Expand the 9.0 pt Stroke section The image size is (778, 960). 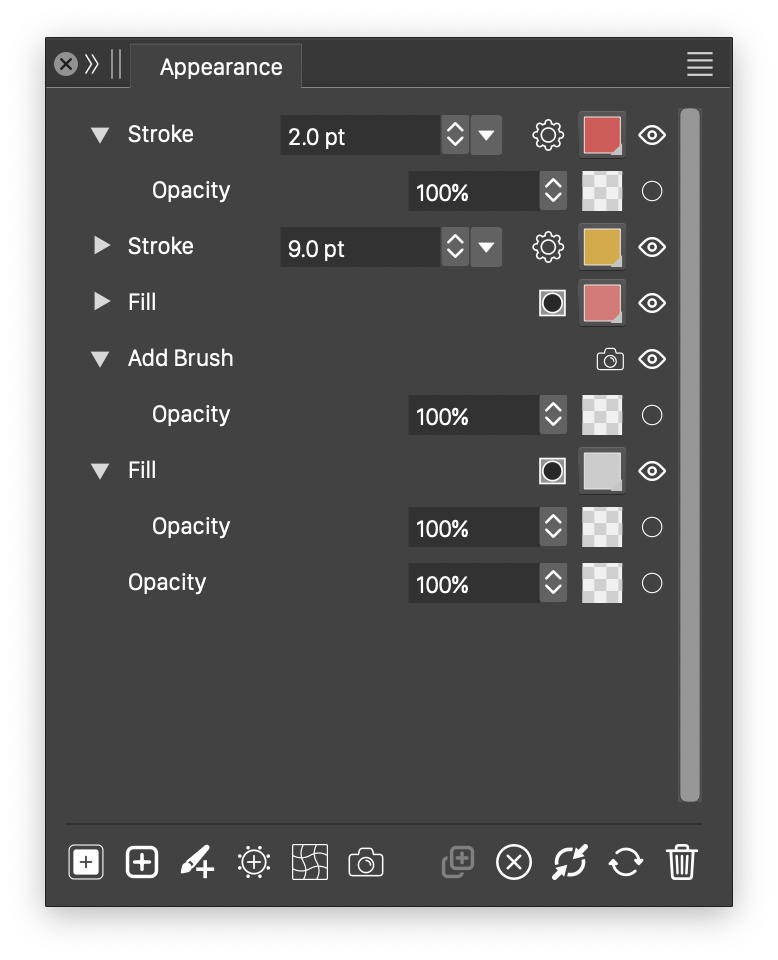tap(102, 246)
